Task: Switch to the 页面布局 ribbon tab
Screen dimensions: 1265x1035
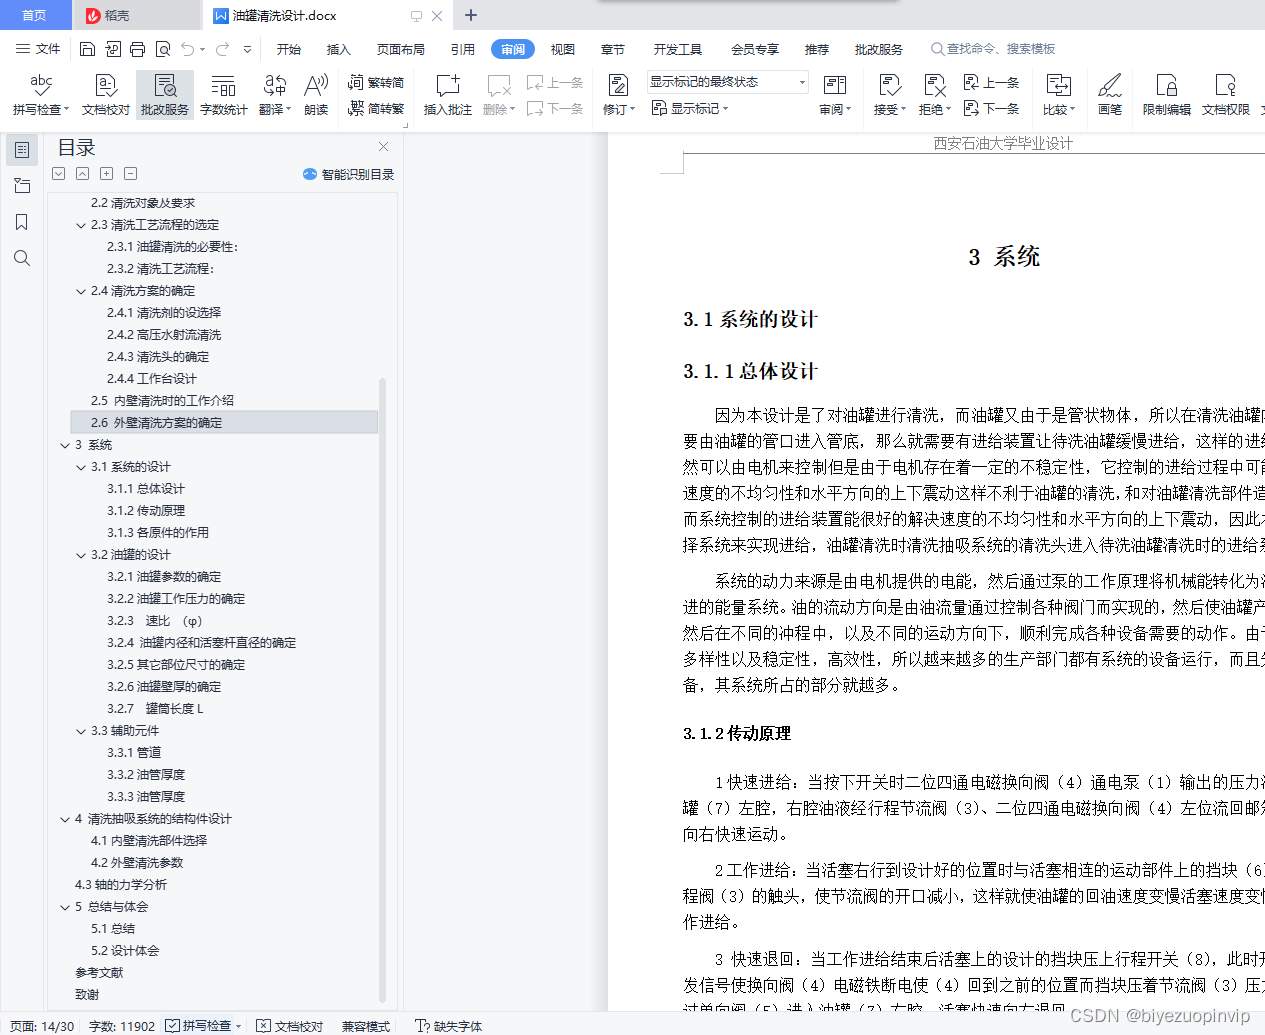Action: pos(401,49)
